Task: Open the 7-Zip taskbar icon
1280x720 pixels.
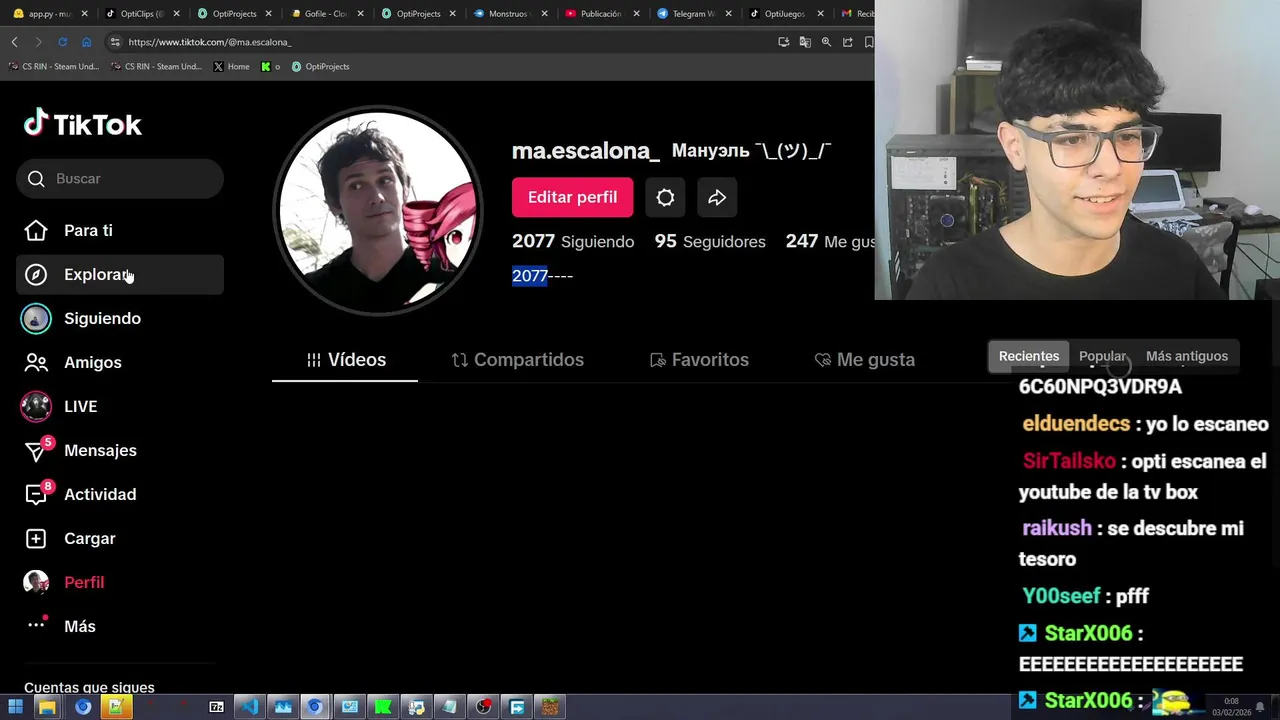Action: (216, 707)
